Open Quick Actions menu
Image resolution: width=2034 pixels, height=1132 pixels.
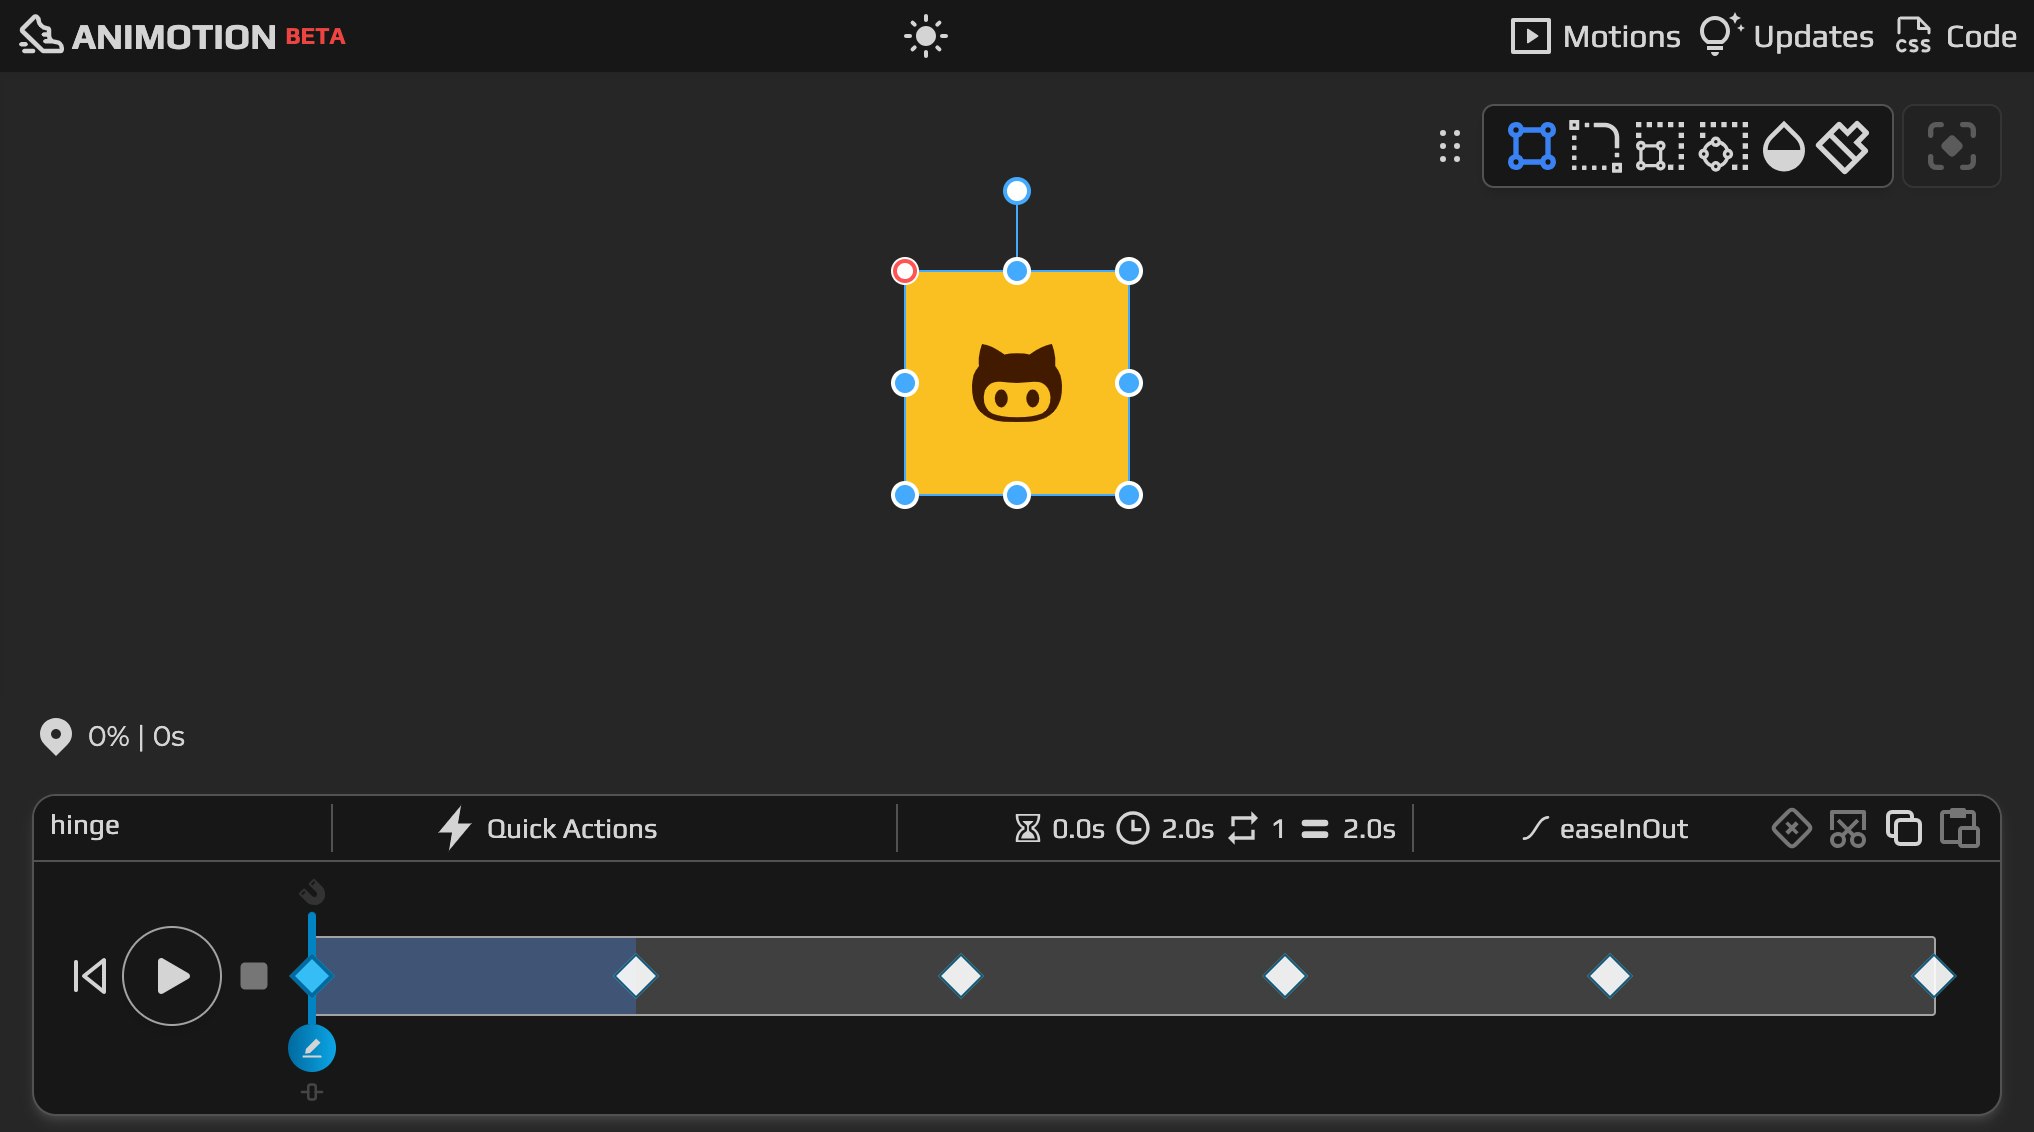click(548, 828)
